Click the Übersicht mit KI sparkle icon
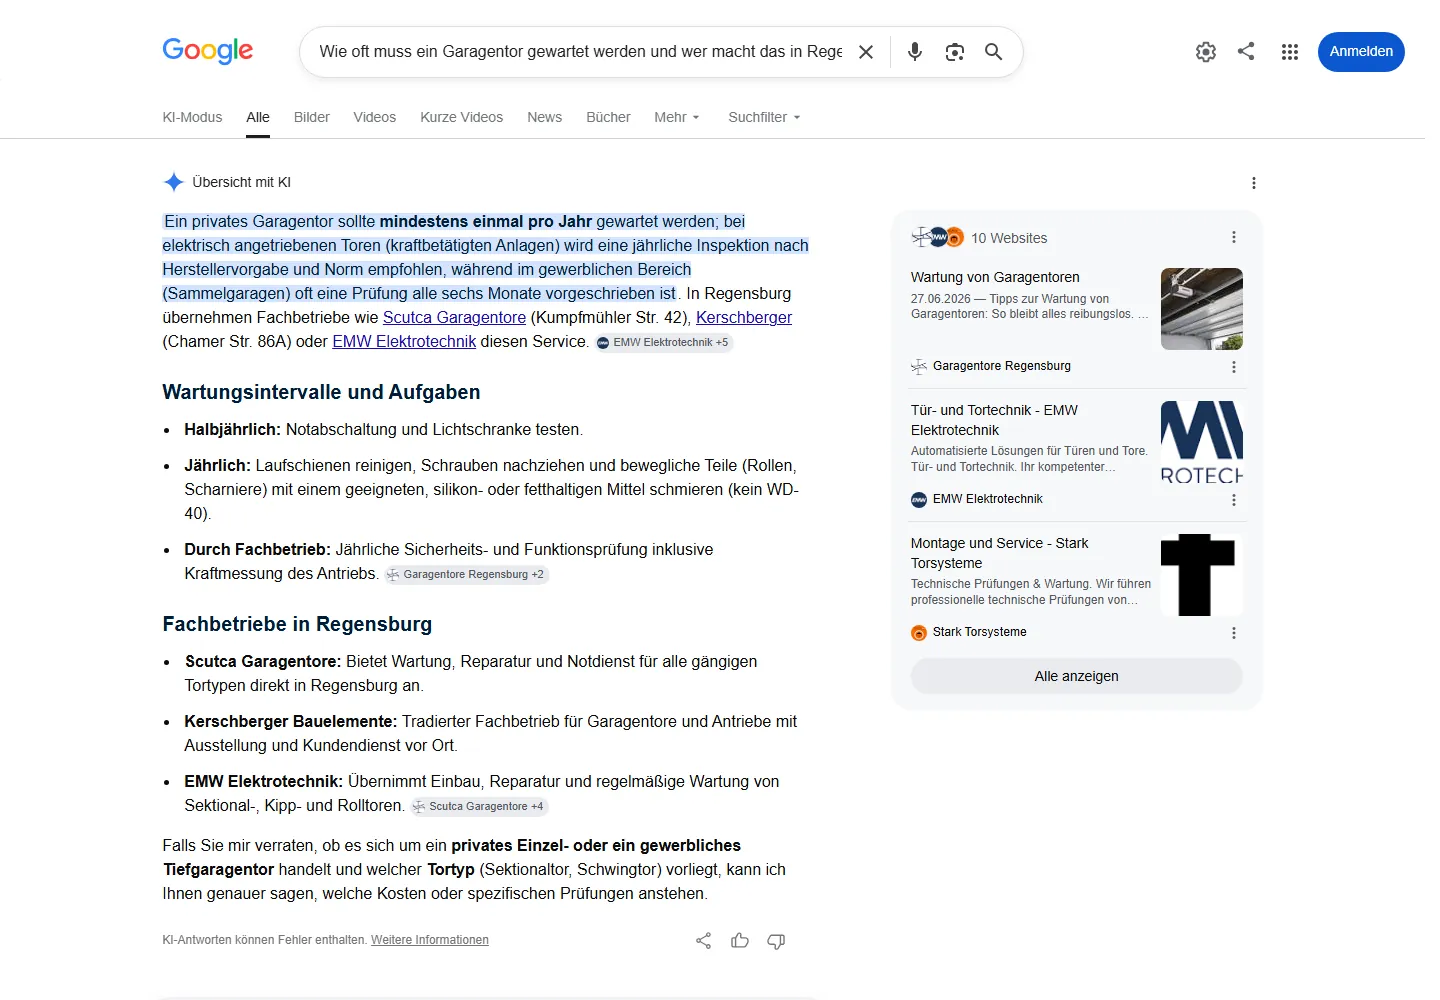The height and width of the screenshot is (1000, 1440). (174, 182)
